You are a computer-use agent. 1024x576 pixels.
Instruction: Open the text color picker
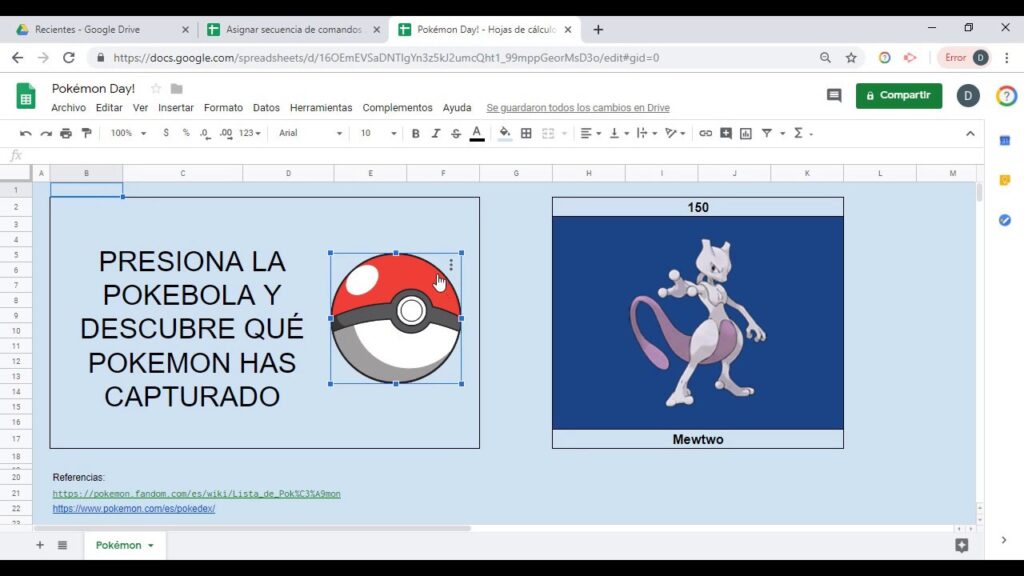pyautogui.click(x=477, y=133)
